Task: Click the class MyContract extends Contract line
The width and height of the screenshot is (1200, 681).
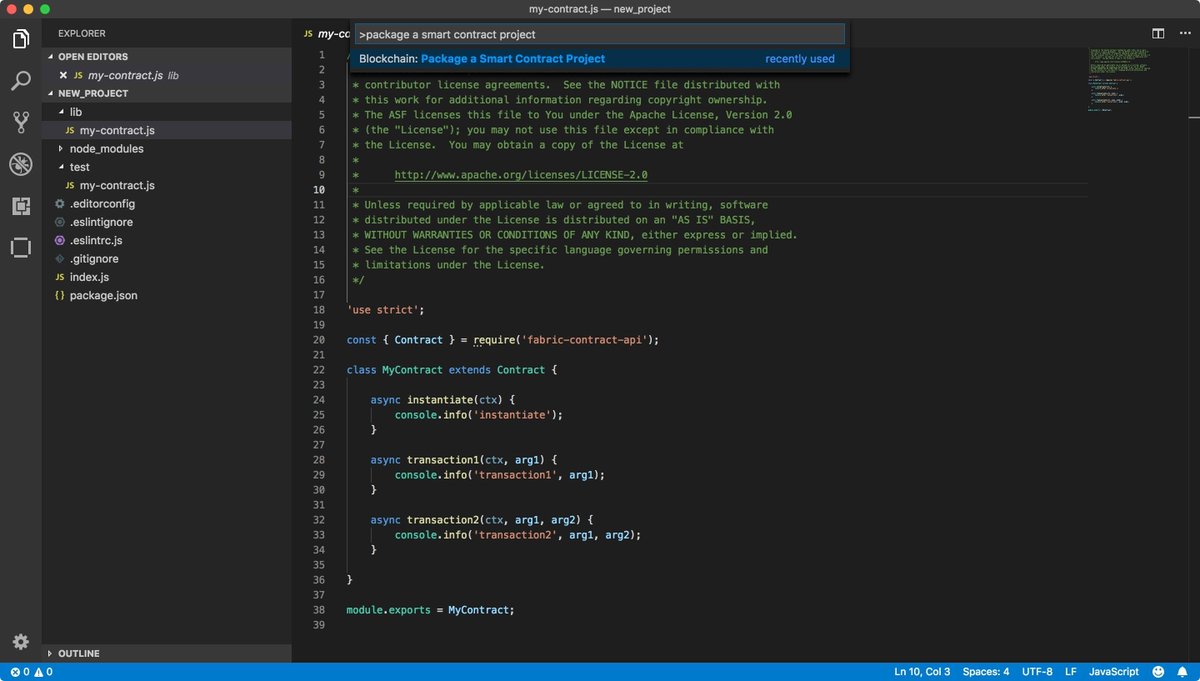Action: point(451,370)
